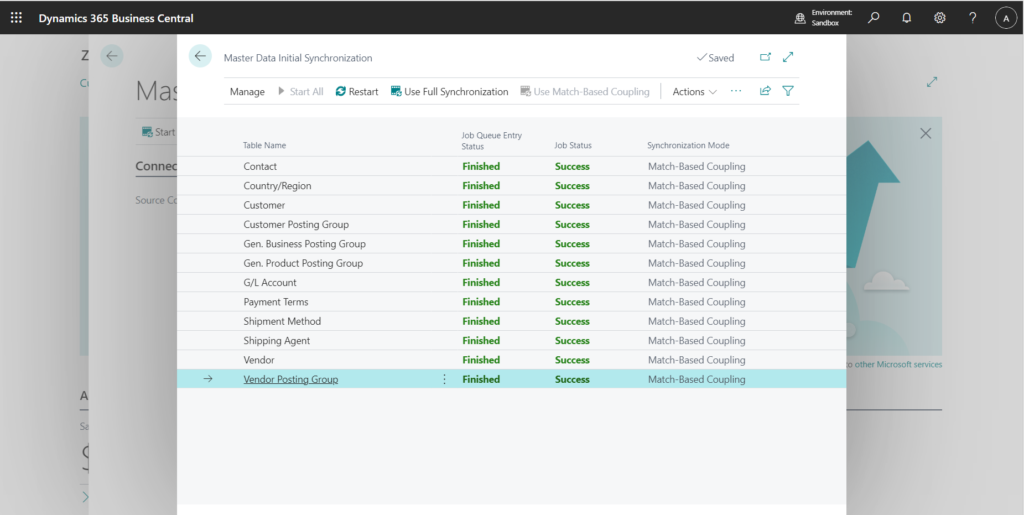The image size is (1024, 515).
Task: Click Start All action
Action: (x=300, y=91)
